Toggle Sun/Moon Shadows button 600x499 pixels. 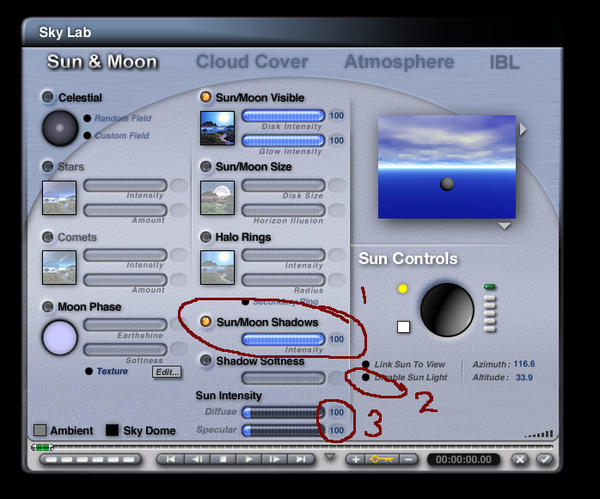coord(206,321)
